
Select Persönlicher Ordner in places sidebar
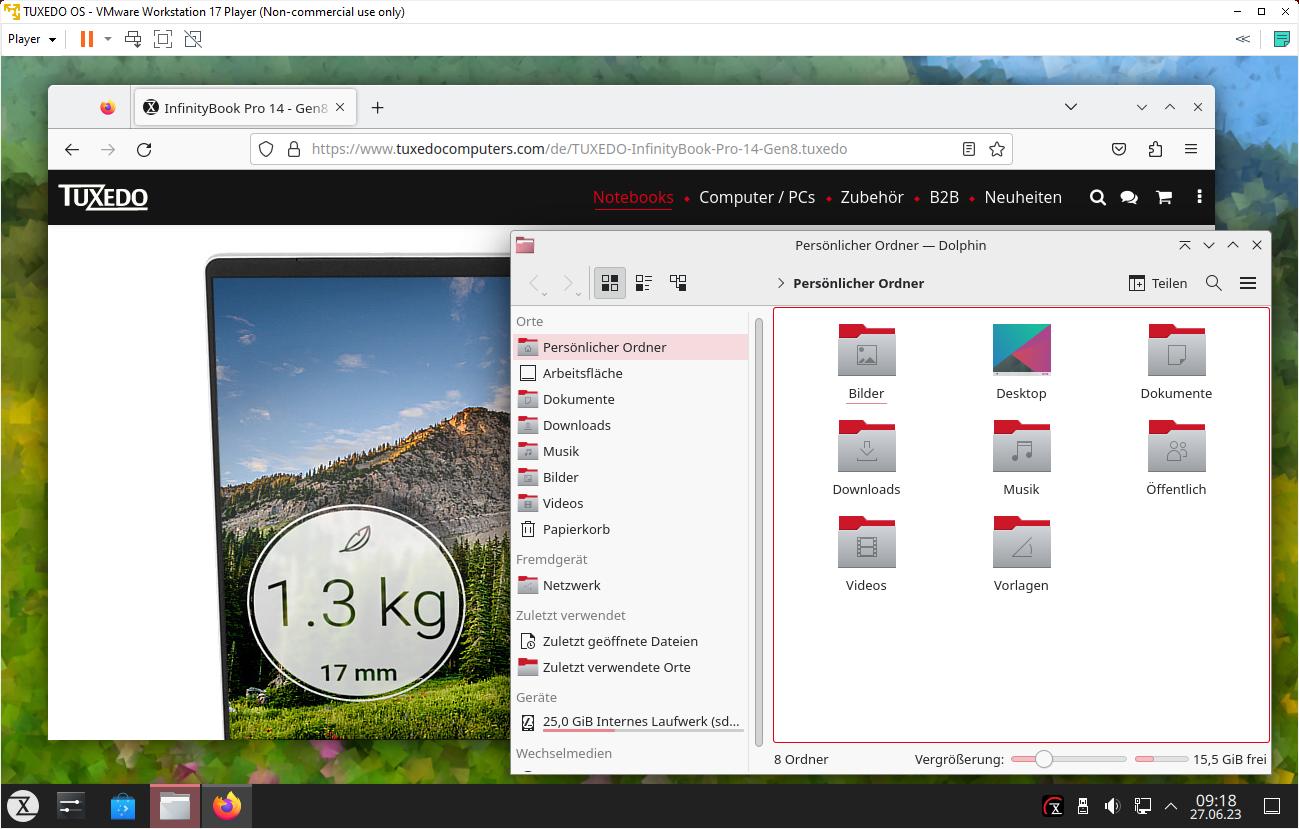(x=631, y=347)
